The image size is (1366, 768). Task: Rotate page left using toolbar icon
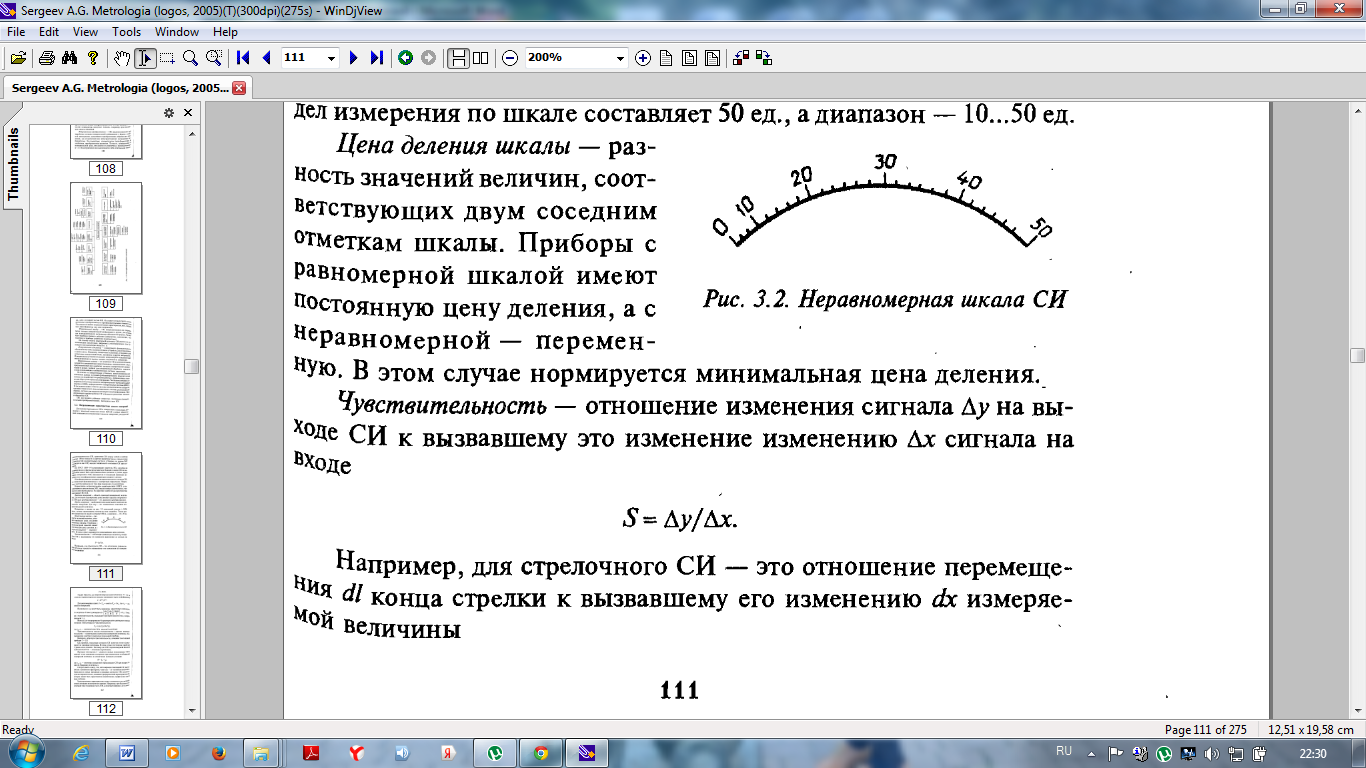741,58
